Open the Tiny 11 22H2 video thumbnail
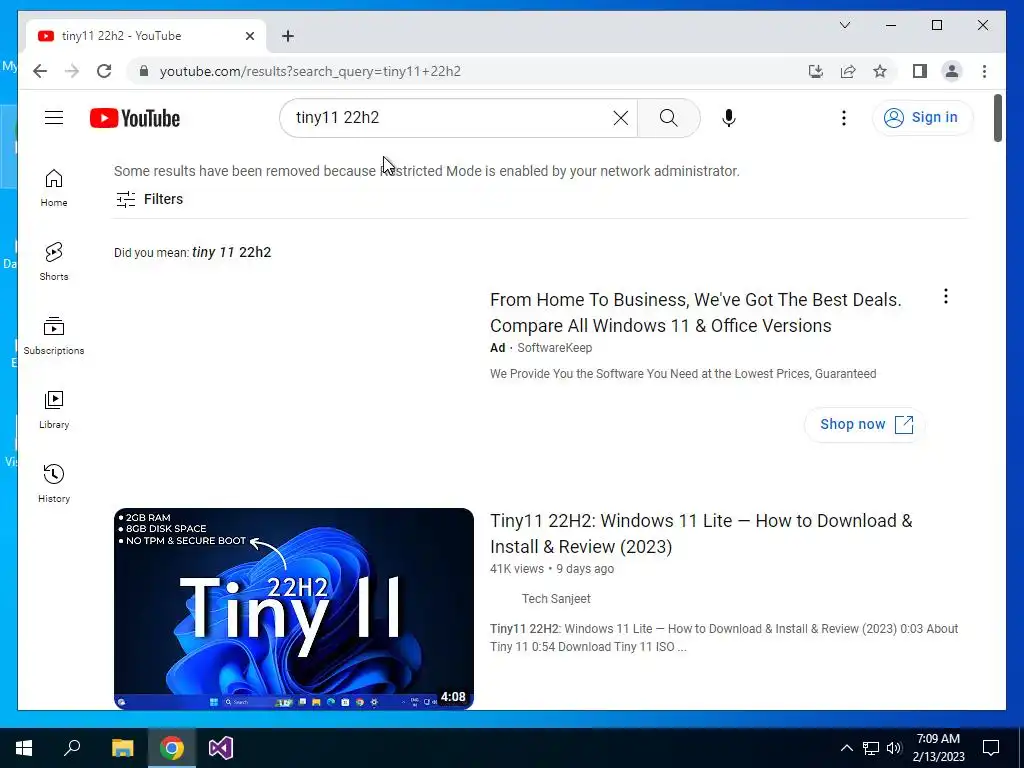 pos(294,609)
